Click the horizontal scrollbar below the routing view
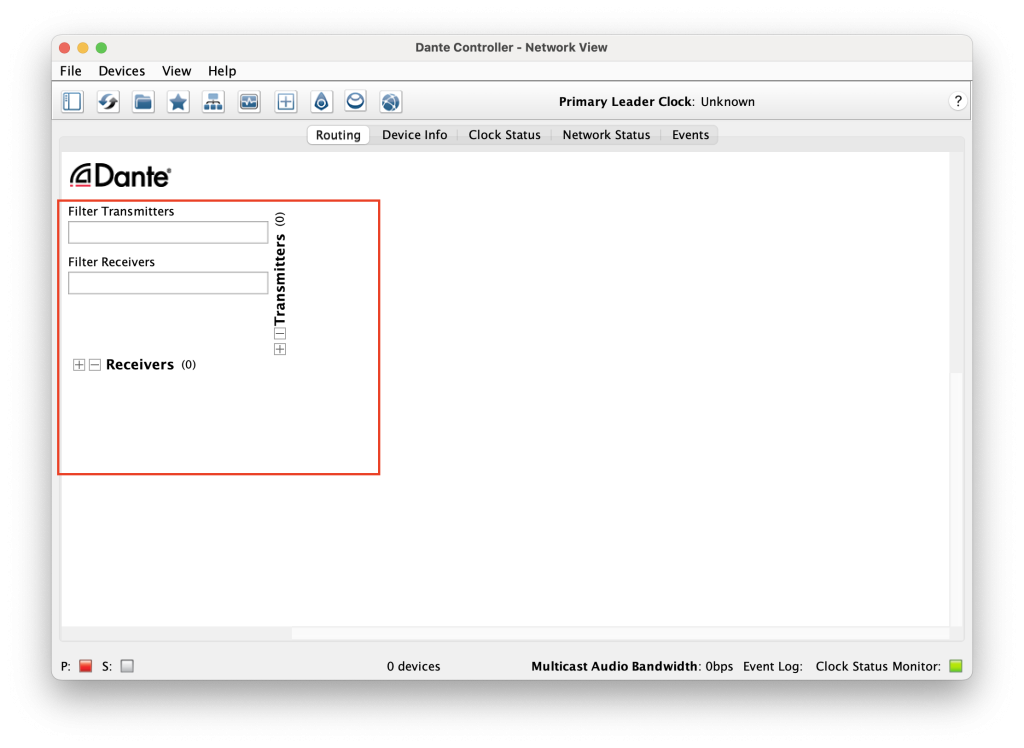1024x748 pixels. 505,634
